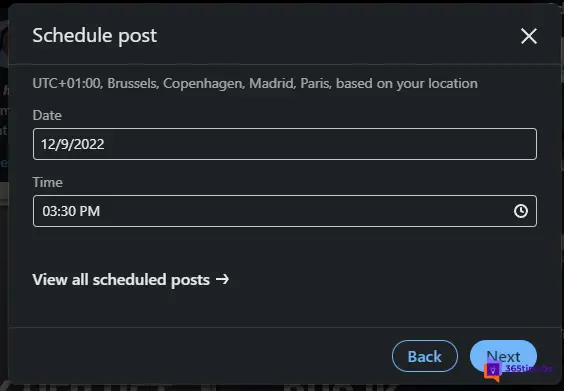
Task: Click the 365tips.be watermark text
Action: pos(528,368)
